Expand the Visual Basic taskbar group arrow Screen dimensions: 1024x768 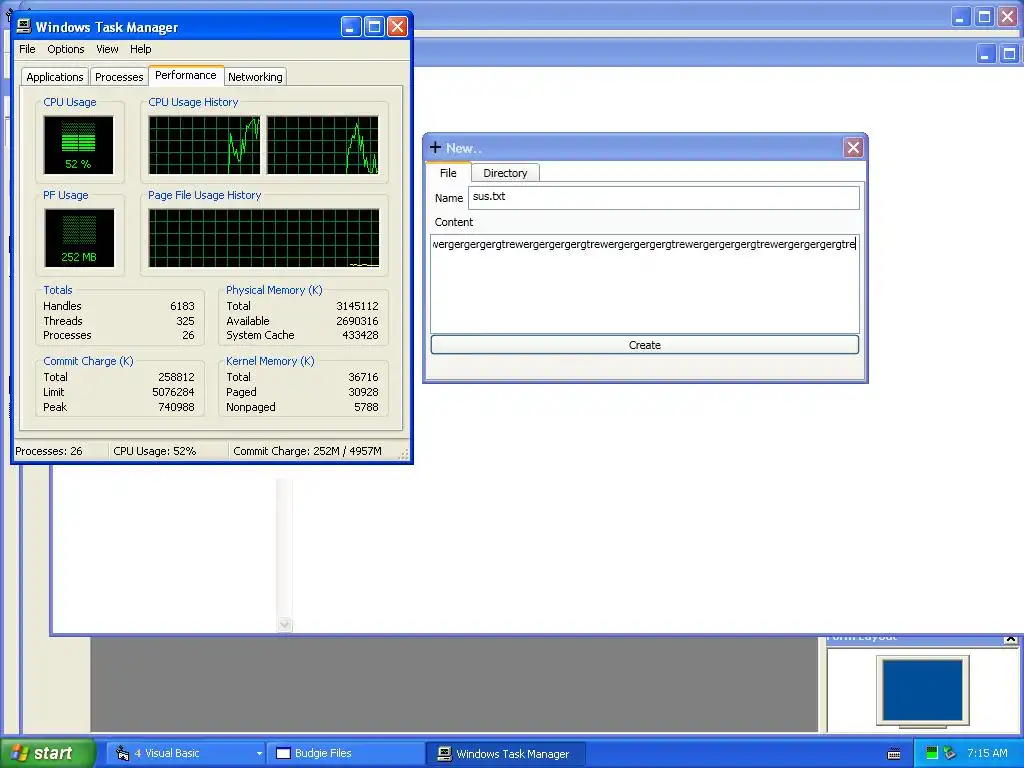259,754
